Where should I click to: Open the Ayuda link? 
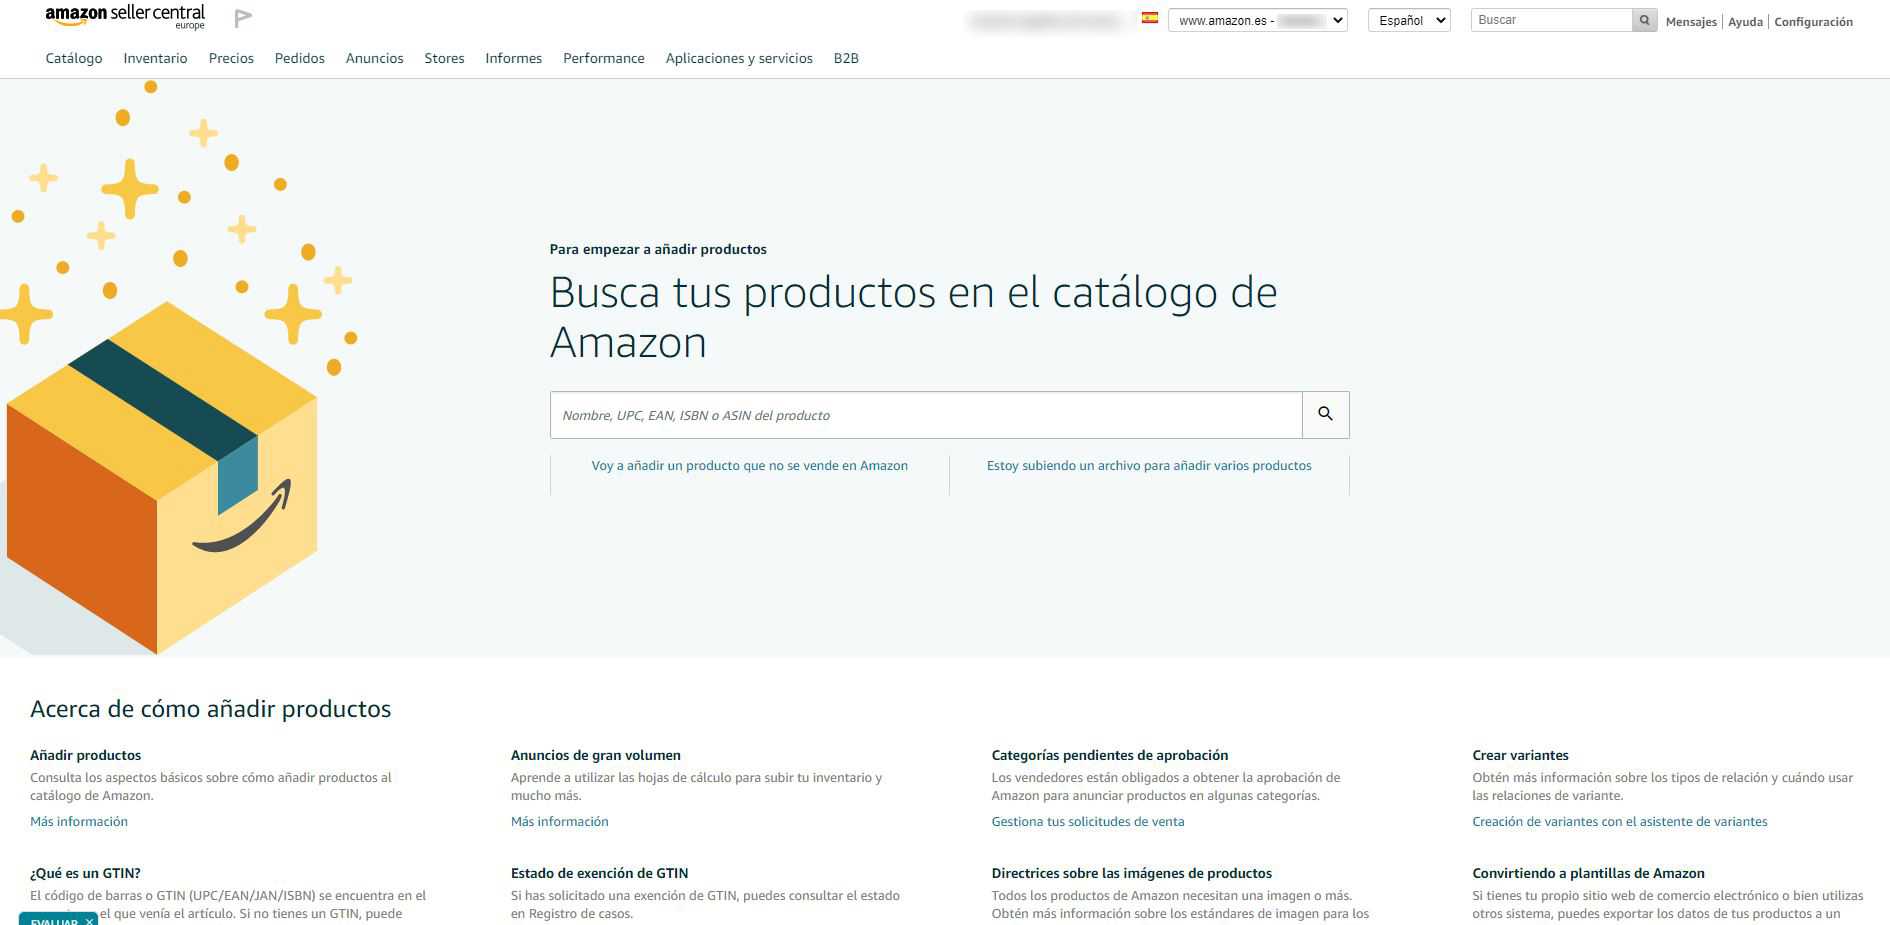(1745, 21)
